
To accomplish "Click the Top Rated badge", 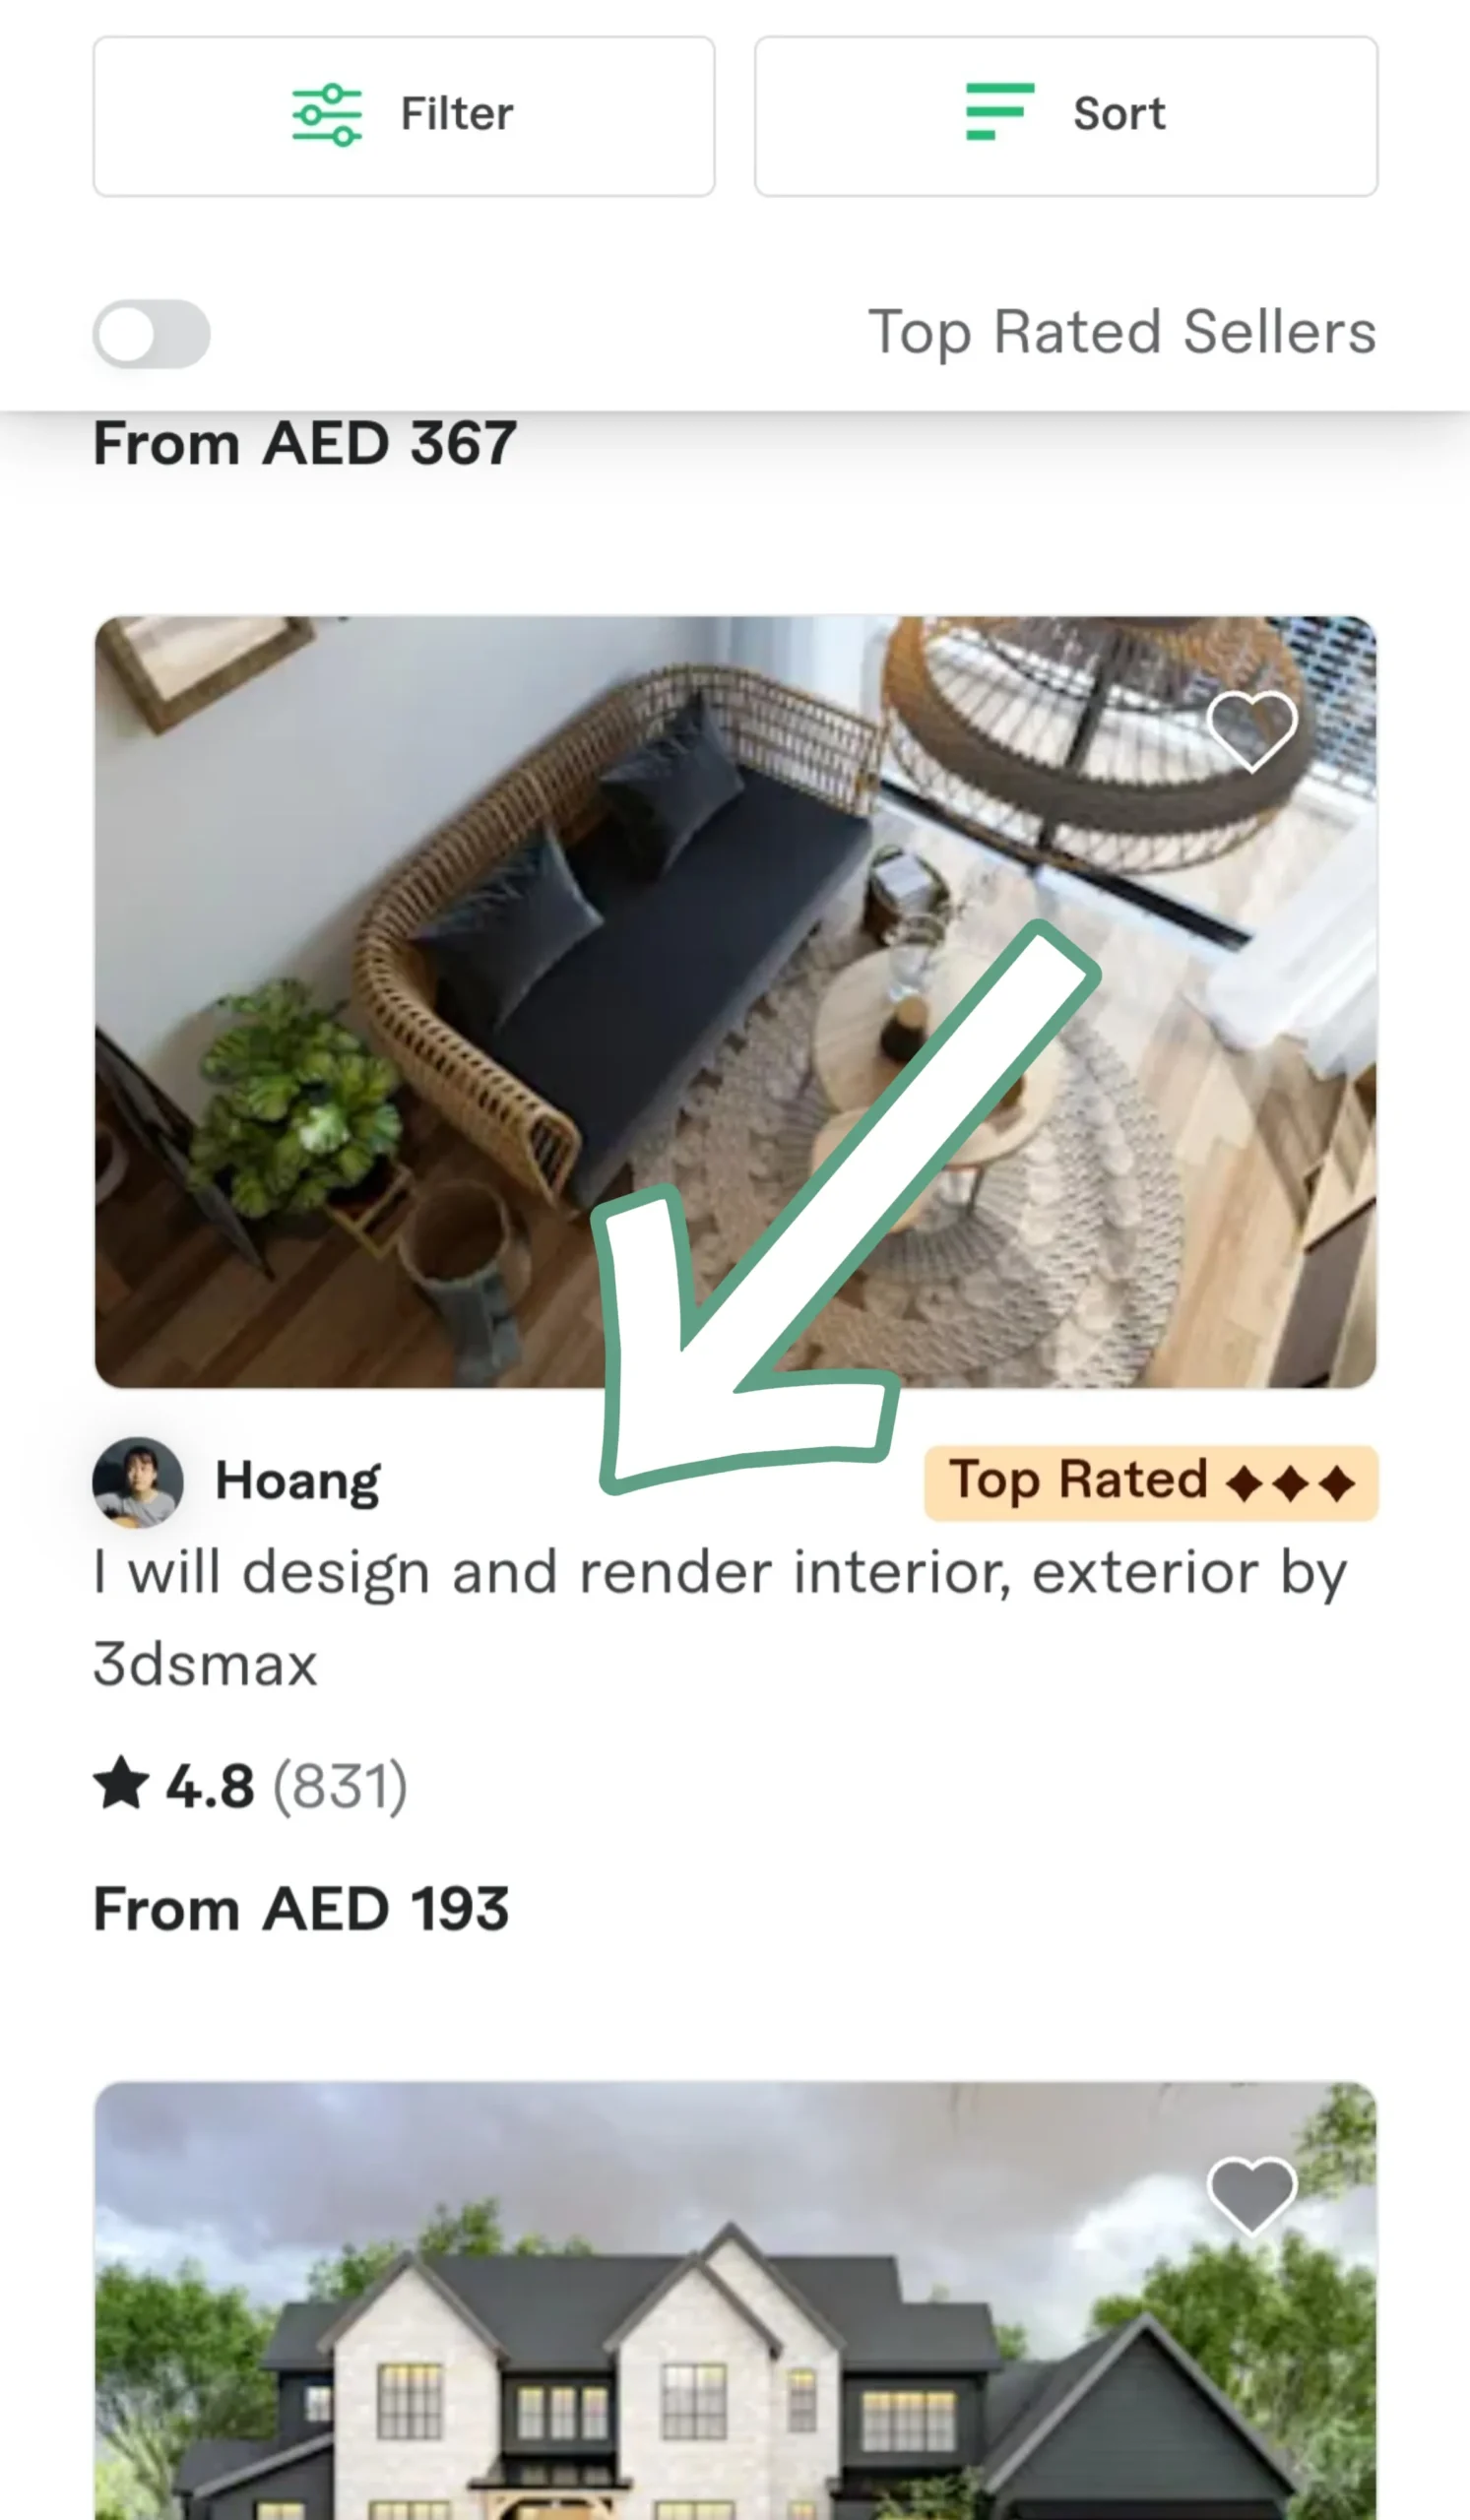I will pyautogui.click(x=1151, y=1483).
